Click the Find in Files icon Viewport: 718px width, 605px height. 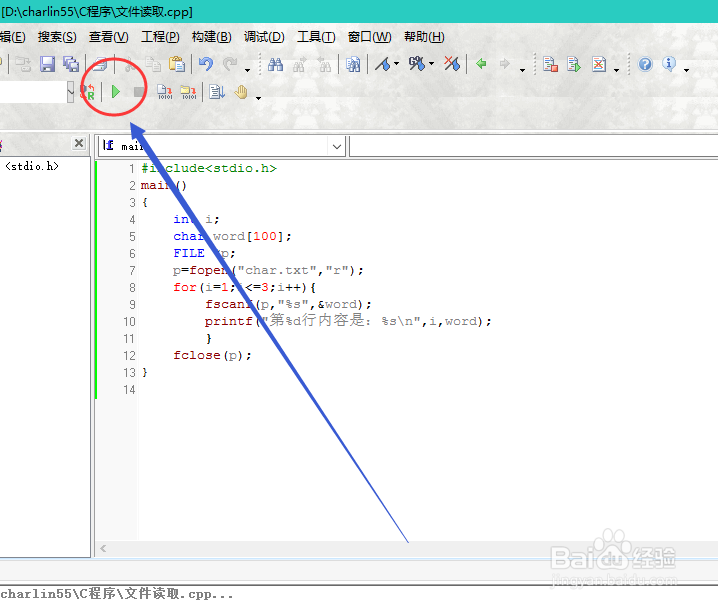pyautogui.click(x=353, y=64)
